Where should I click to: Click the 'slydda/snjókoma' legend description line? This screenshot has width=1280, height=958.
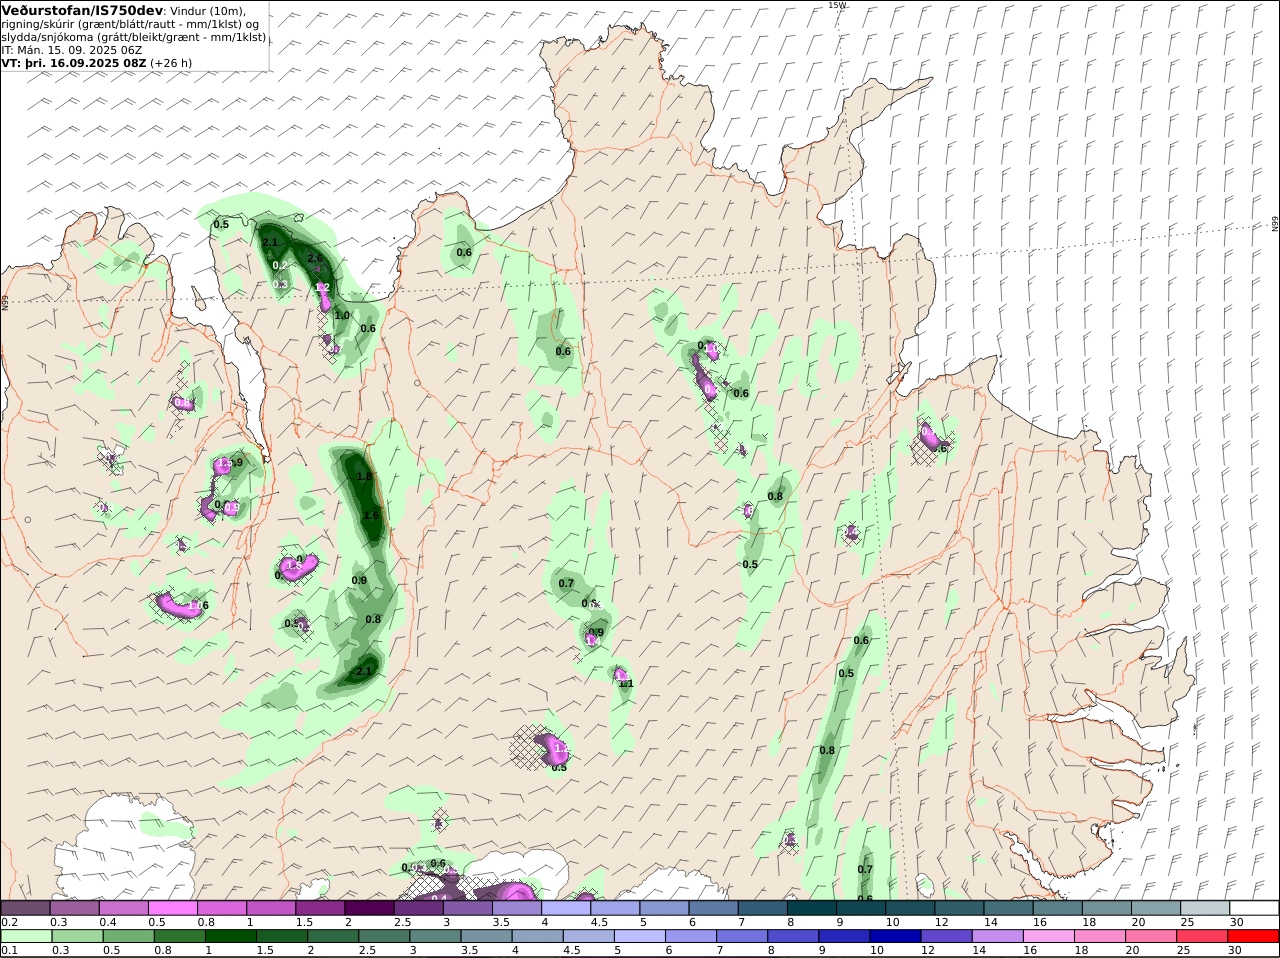[x=134, y=36]
